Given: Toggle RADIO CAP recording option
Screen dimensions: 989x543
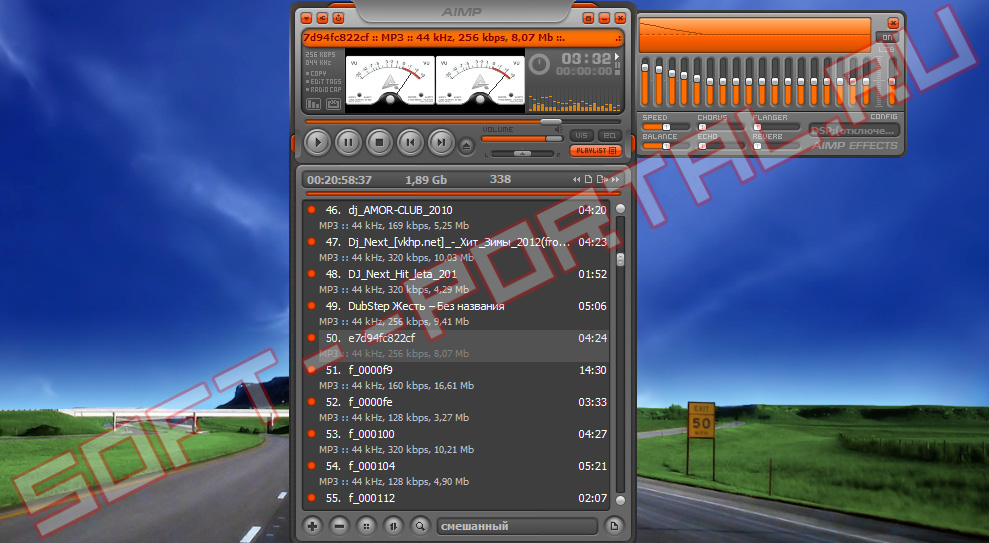Looking at the screenshot, I should click(x=324, y=90).
